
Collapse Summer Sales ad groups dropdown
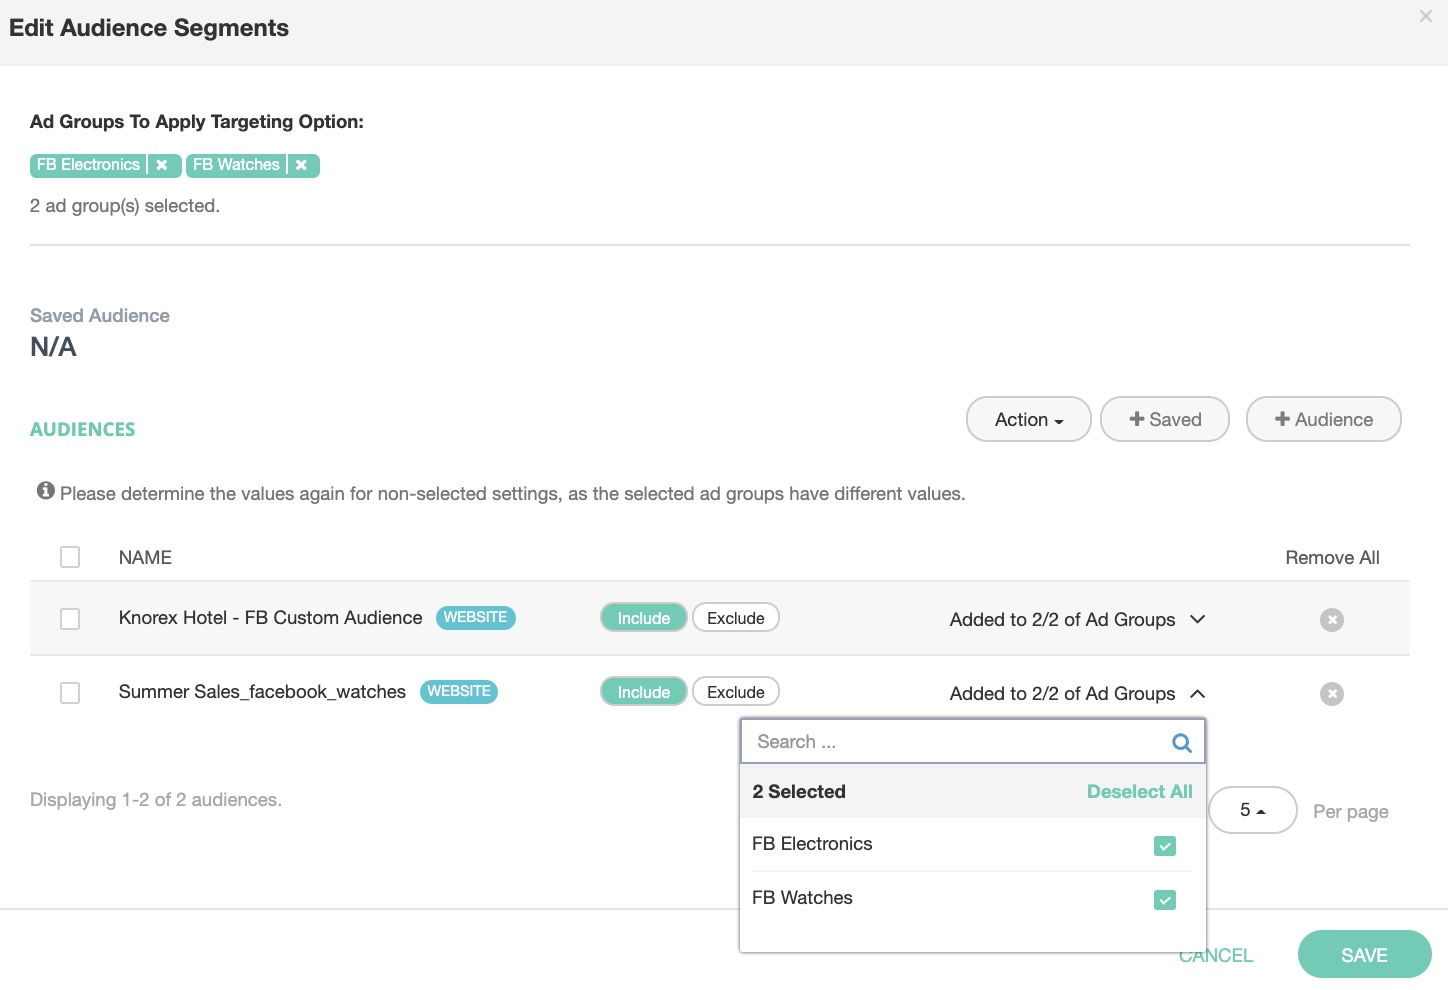(x=1197, y=694)
